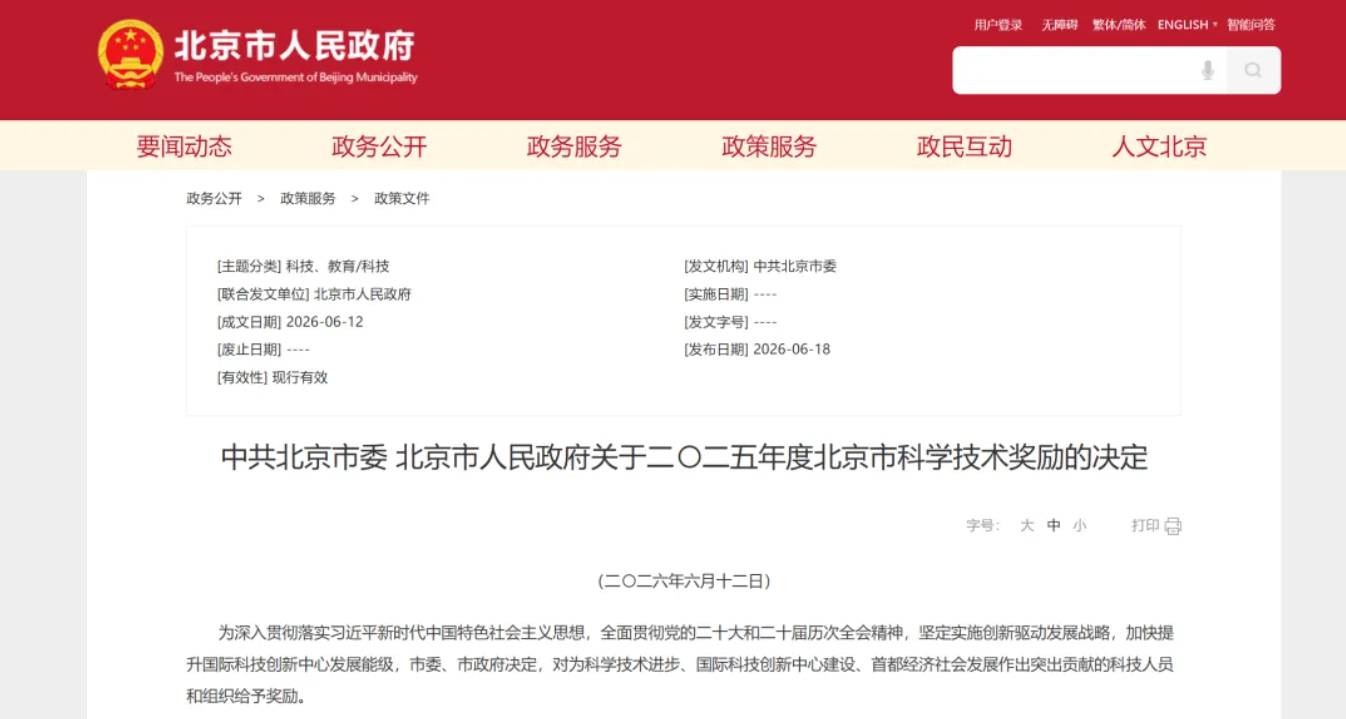Viewport: 1346px width, 719px height.
Task: Open the 政策服务 navigation menu
Action: click(x=769, y=147)
